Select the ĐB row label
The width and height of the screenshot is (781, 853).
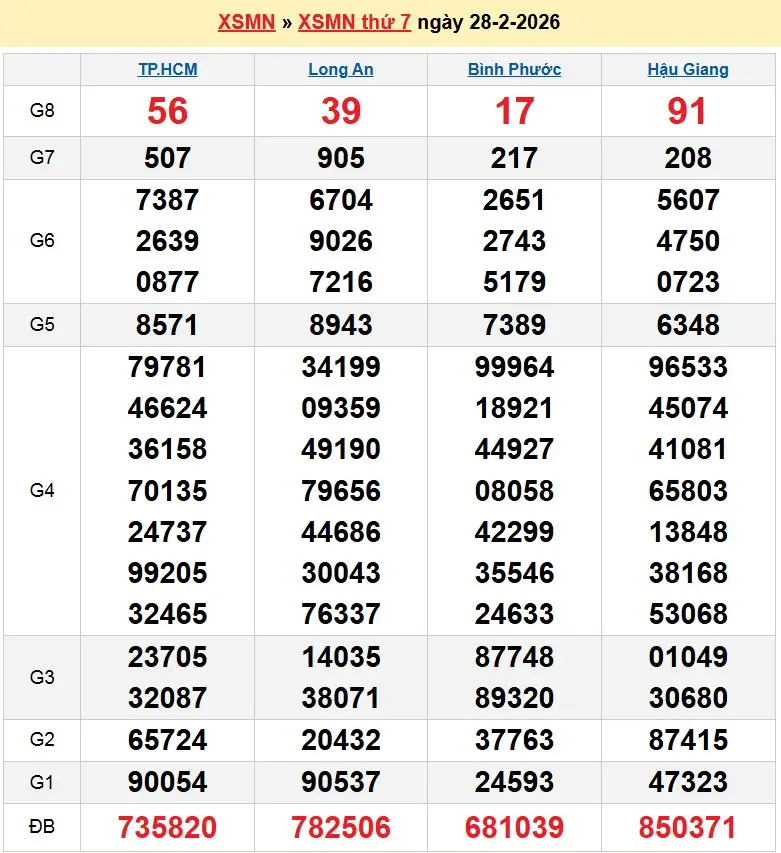pos(42,827)
